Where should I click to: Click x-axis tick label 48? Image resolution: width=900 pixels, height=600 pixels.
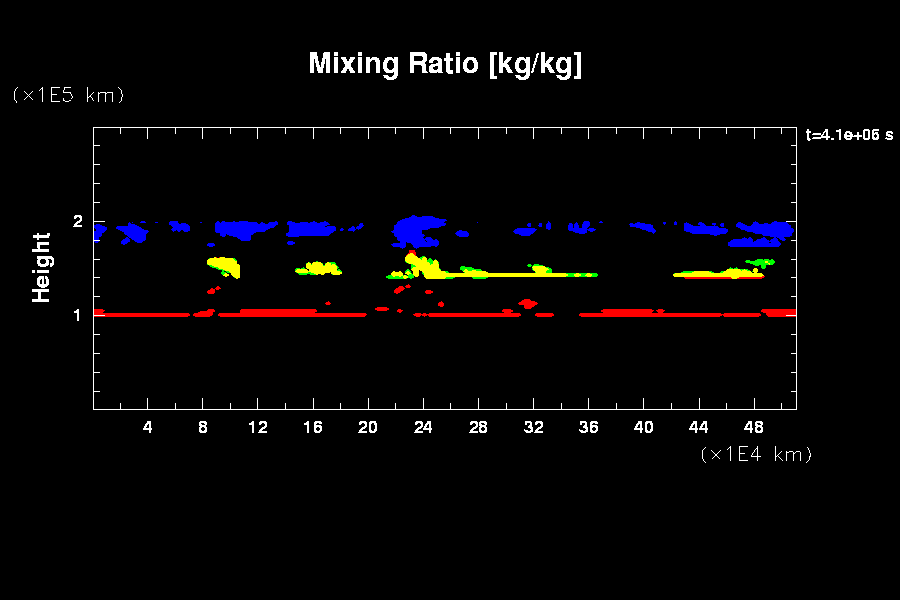[753, 427]
